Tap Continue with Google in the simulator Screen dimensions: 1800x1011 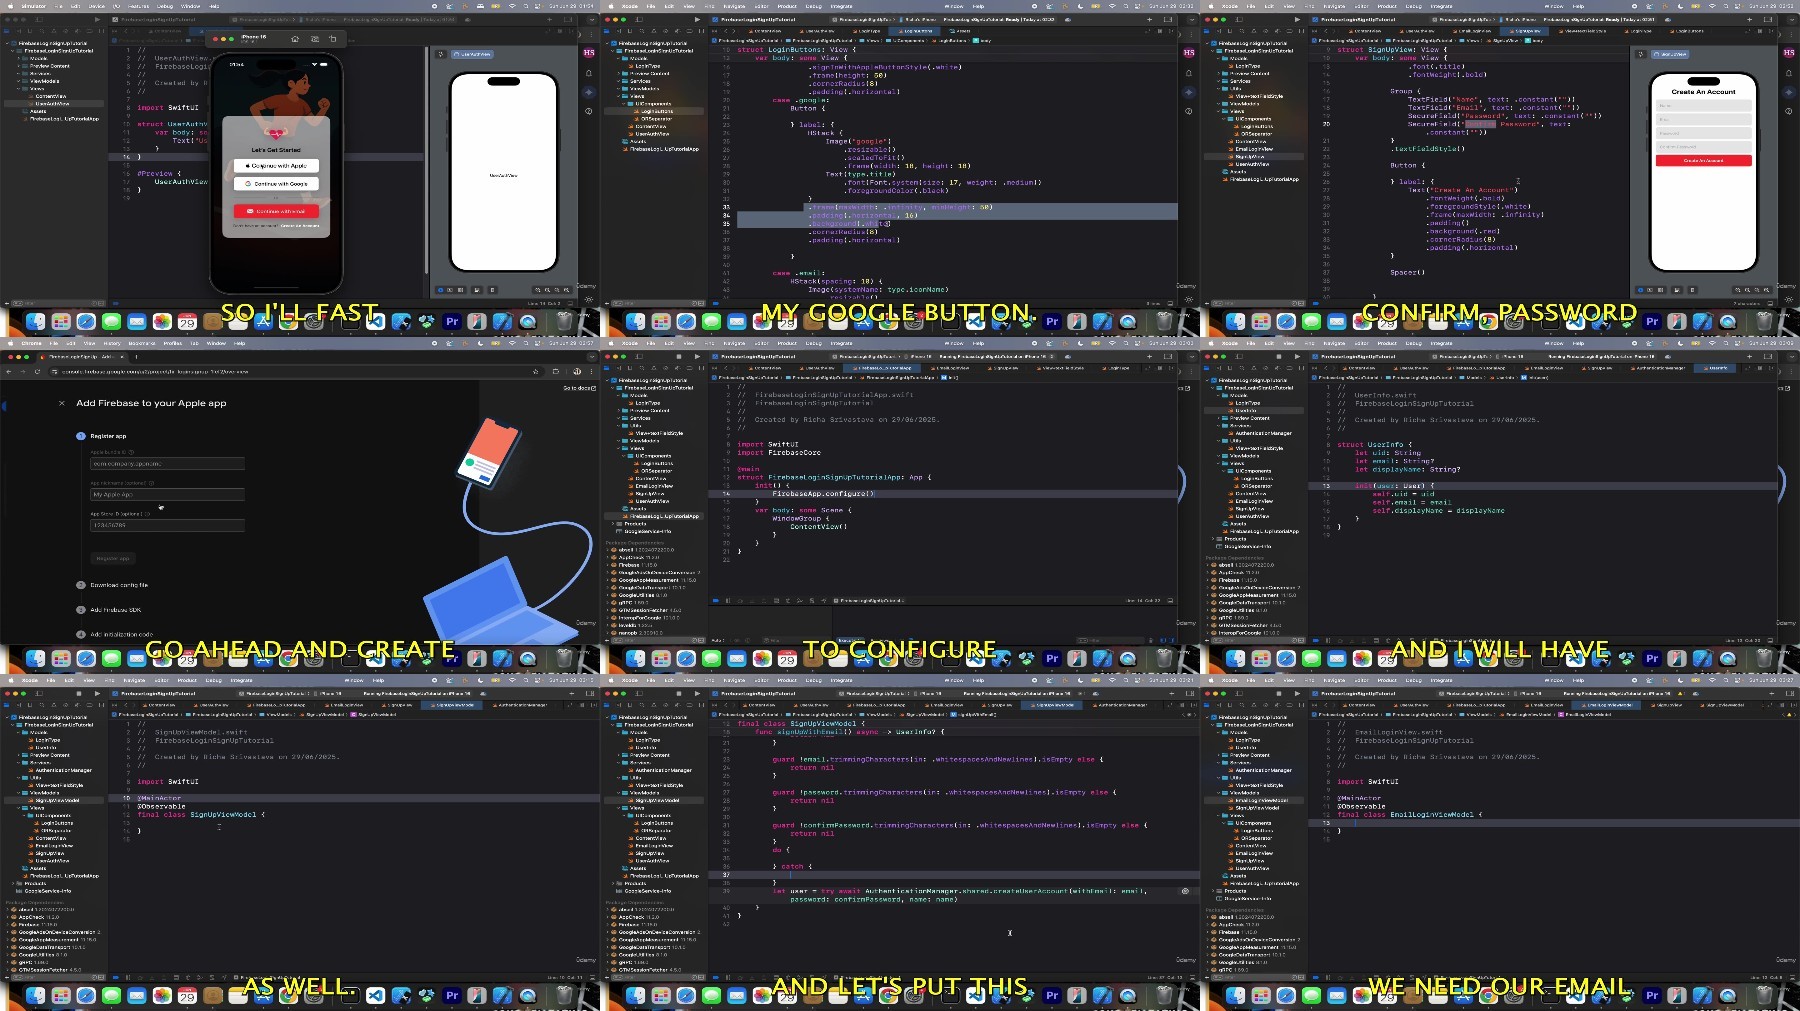tap(276, 184)
